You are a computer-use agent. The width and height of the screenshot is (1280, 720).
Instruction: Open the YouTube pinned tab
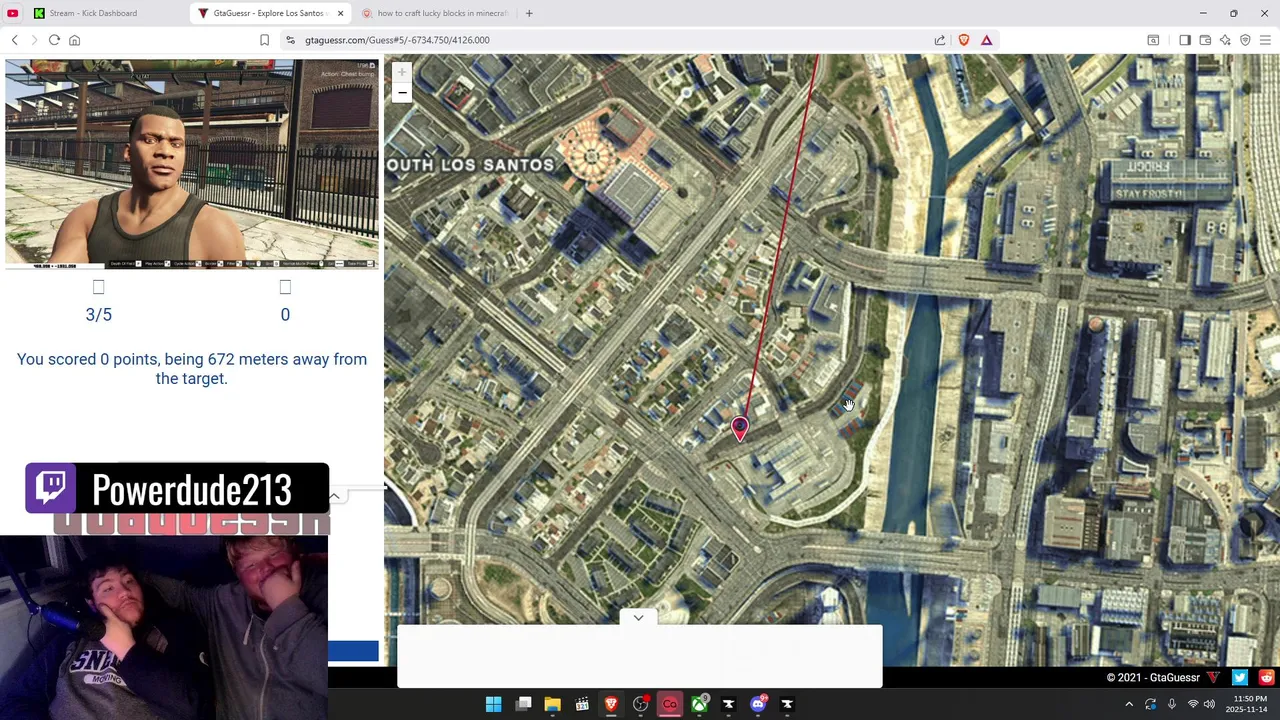coord(13,13)
